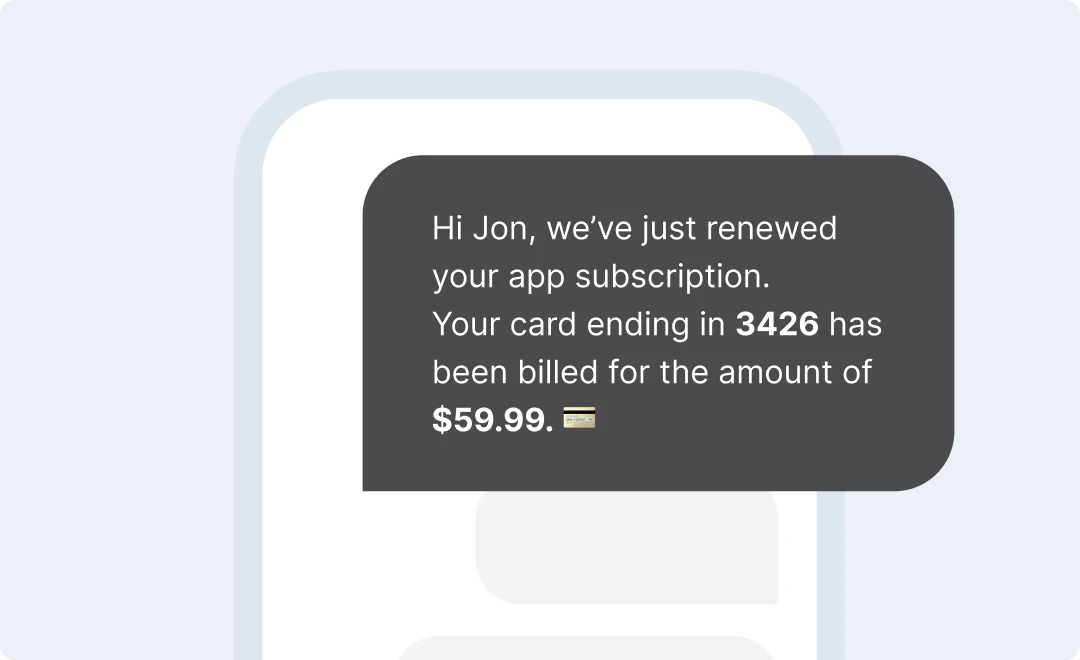Image resolution: width=1080 pixels, height=660 pixels.
Task: Click the 'Hi Jon' greeting text
Action: click(483, 229)
